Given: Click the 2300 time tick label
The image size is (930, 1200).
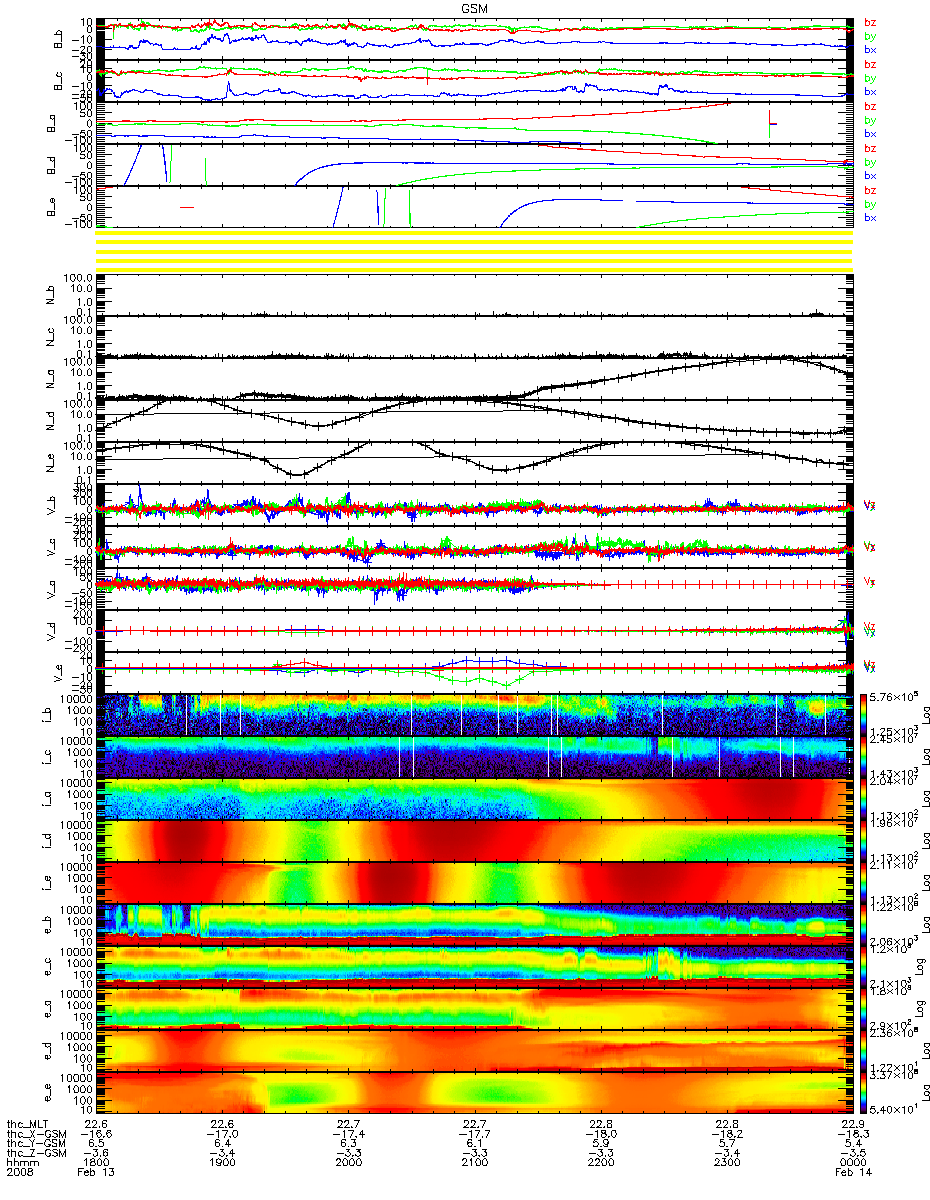Looking at the screenshot, I should [726, 1164].
